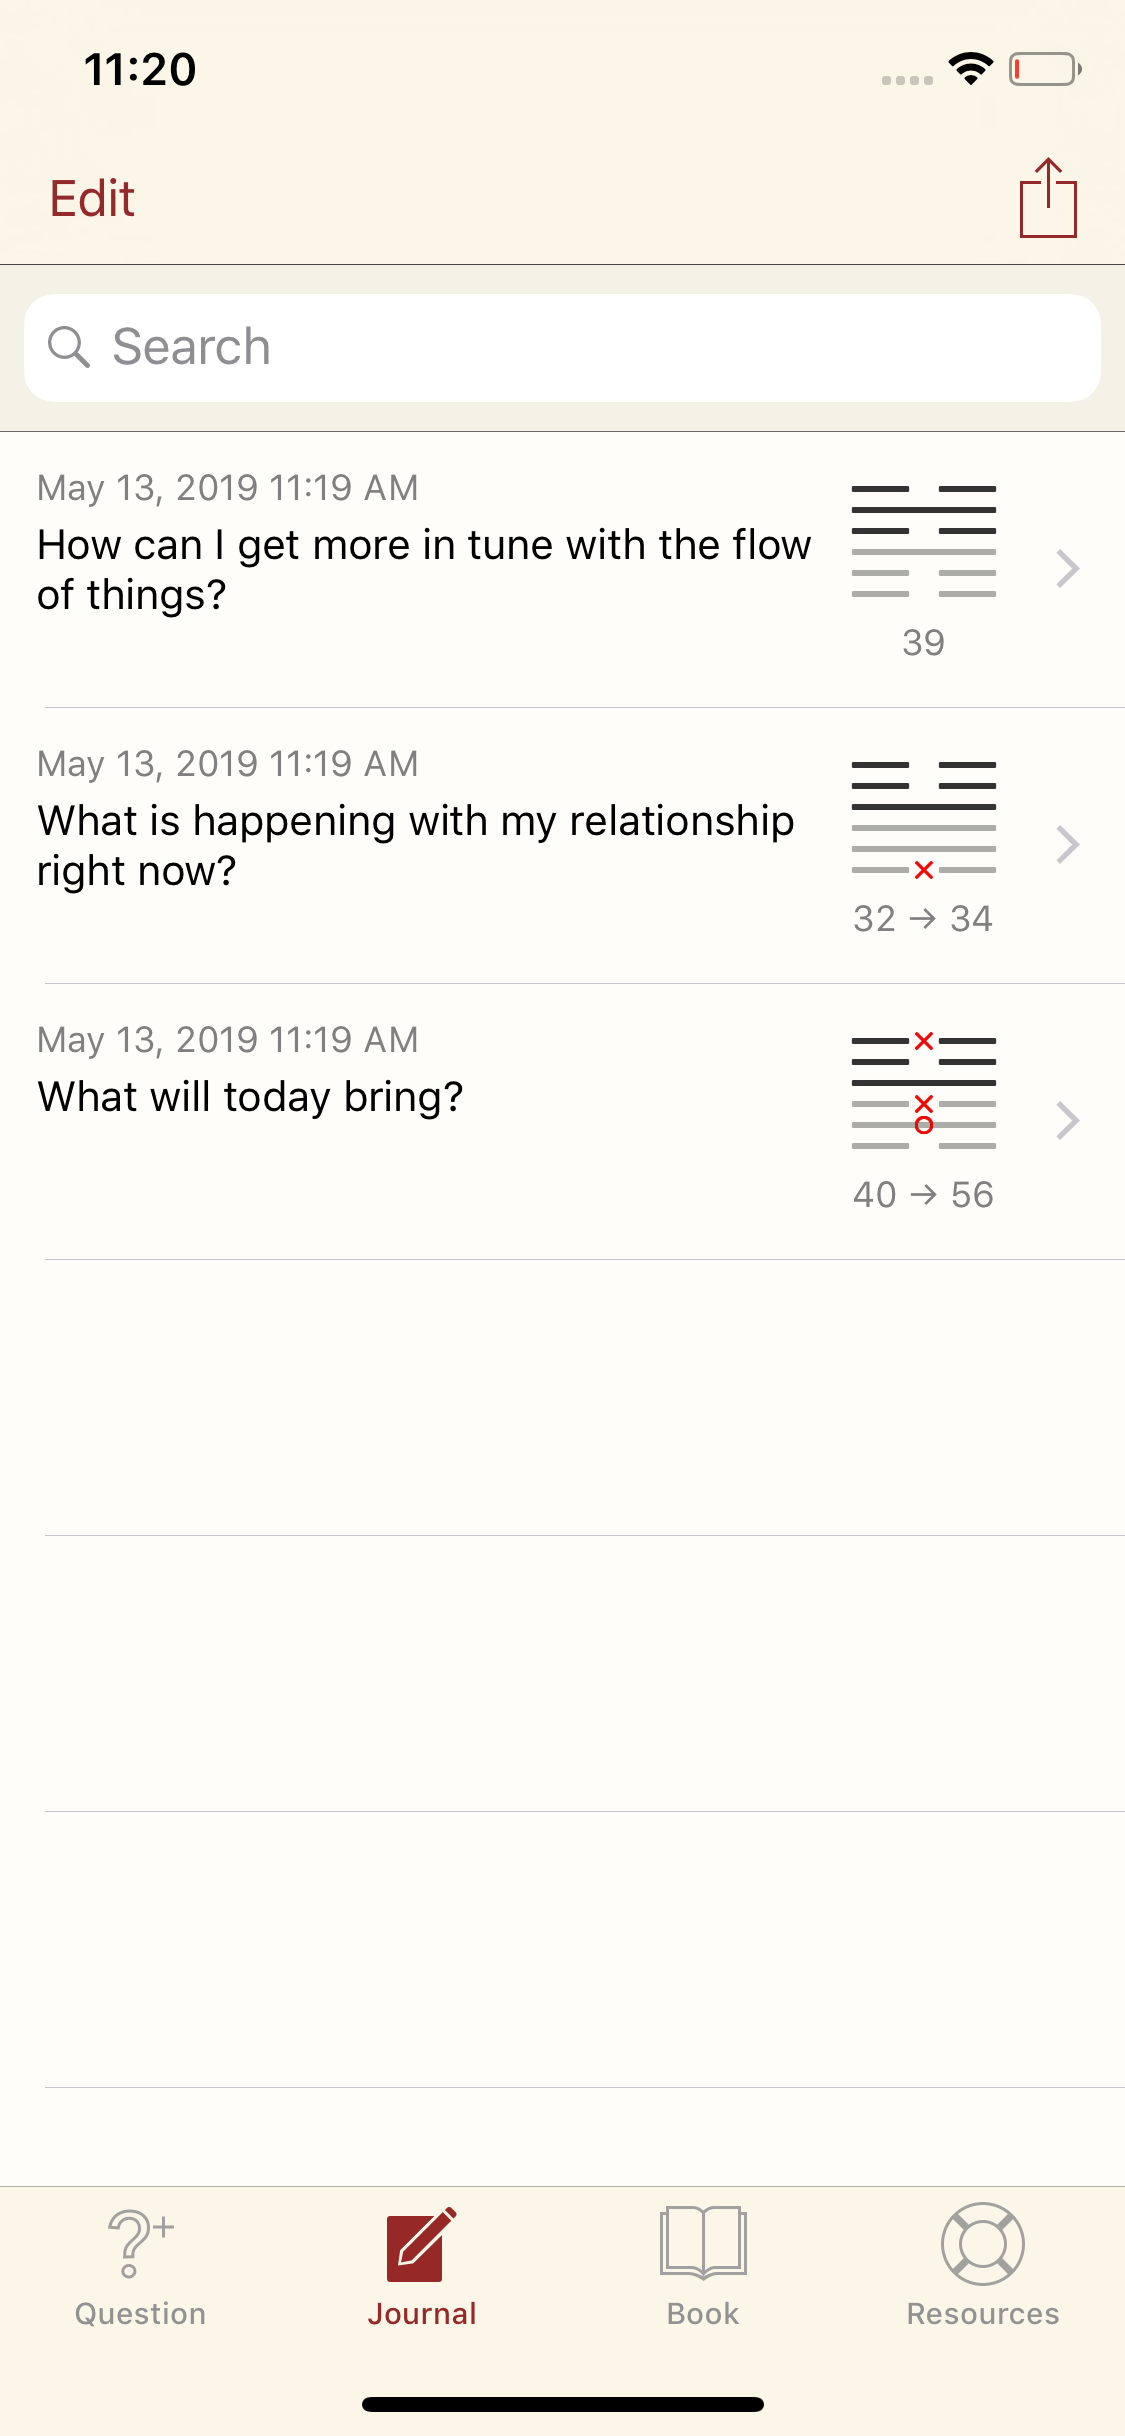Switch to the Resources tab label
1125x2436 pixels.
[x=983, y=2314]
